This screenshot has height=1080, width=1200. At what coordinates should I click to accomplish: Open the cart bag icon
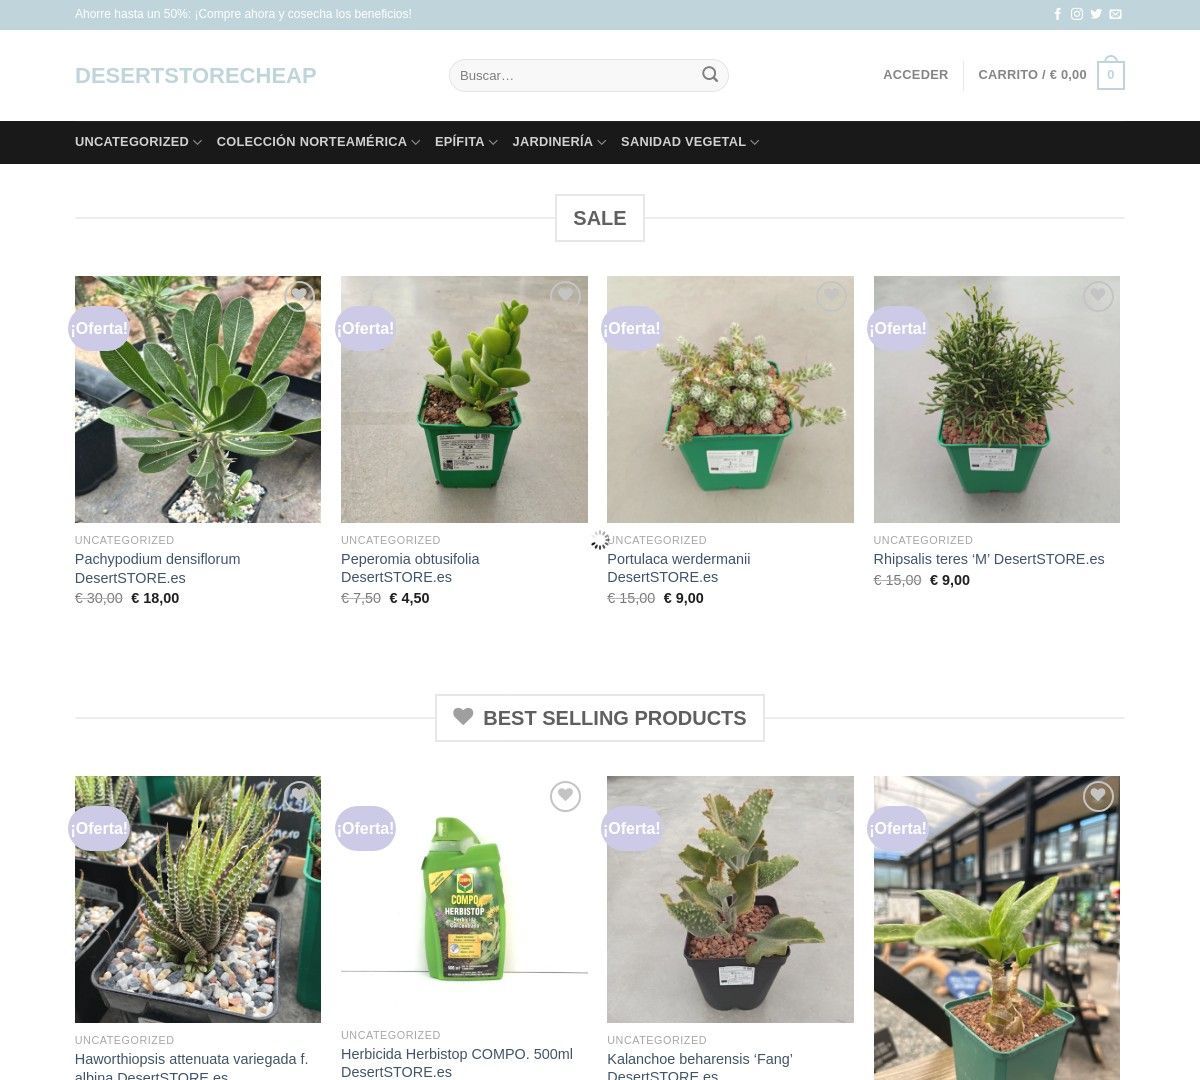click(x=1110, y=75)
